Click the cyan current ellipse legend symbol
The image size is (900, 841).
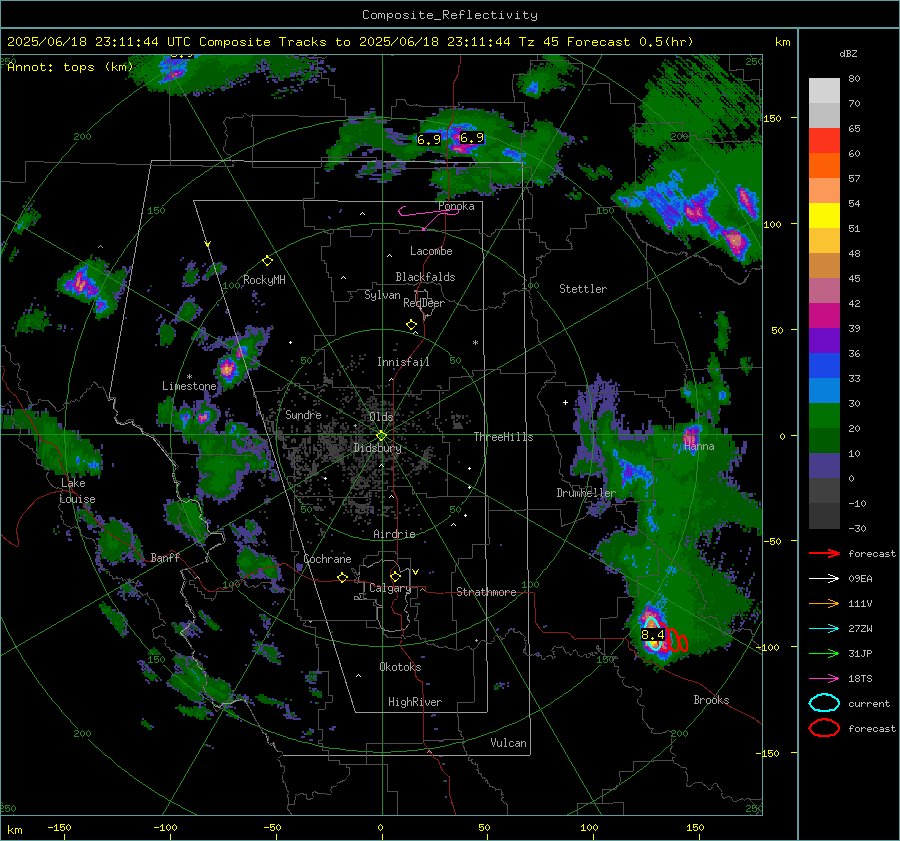coord(824,703)
